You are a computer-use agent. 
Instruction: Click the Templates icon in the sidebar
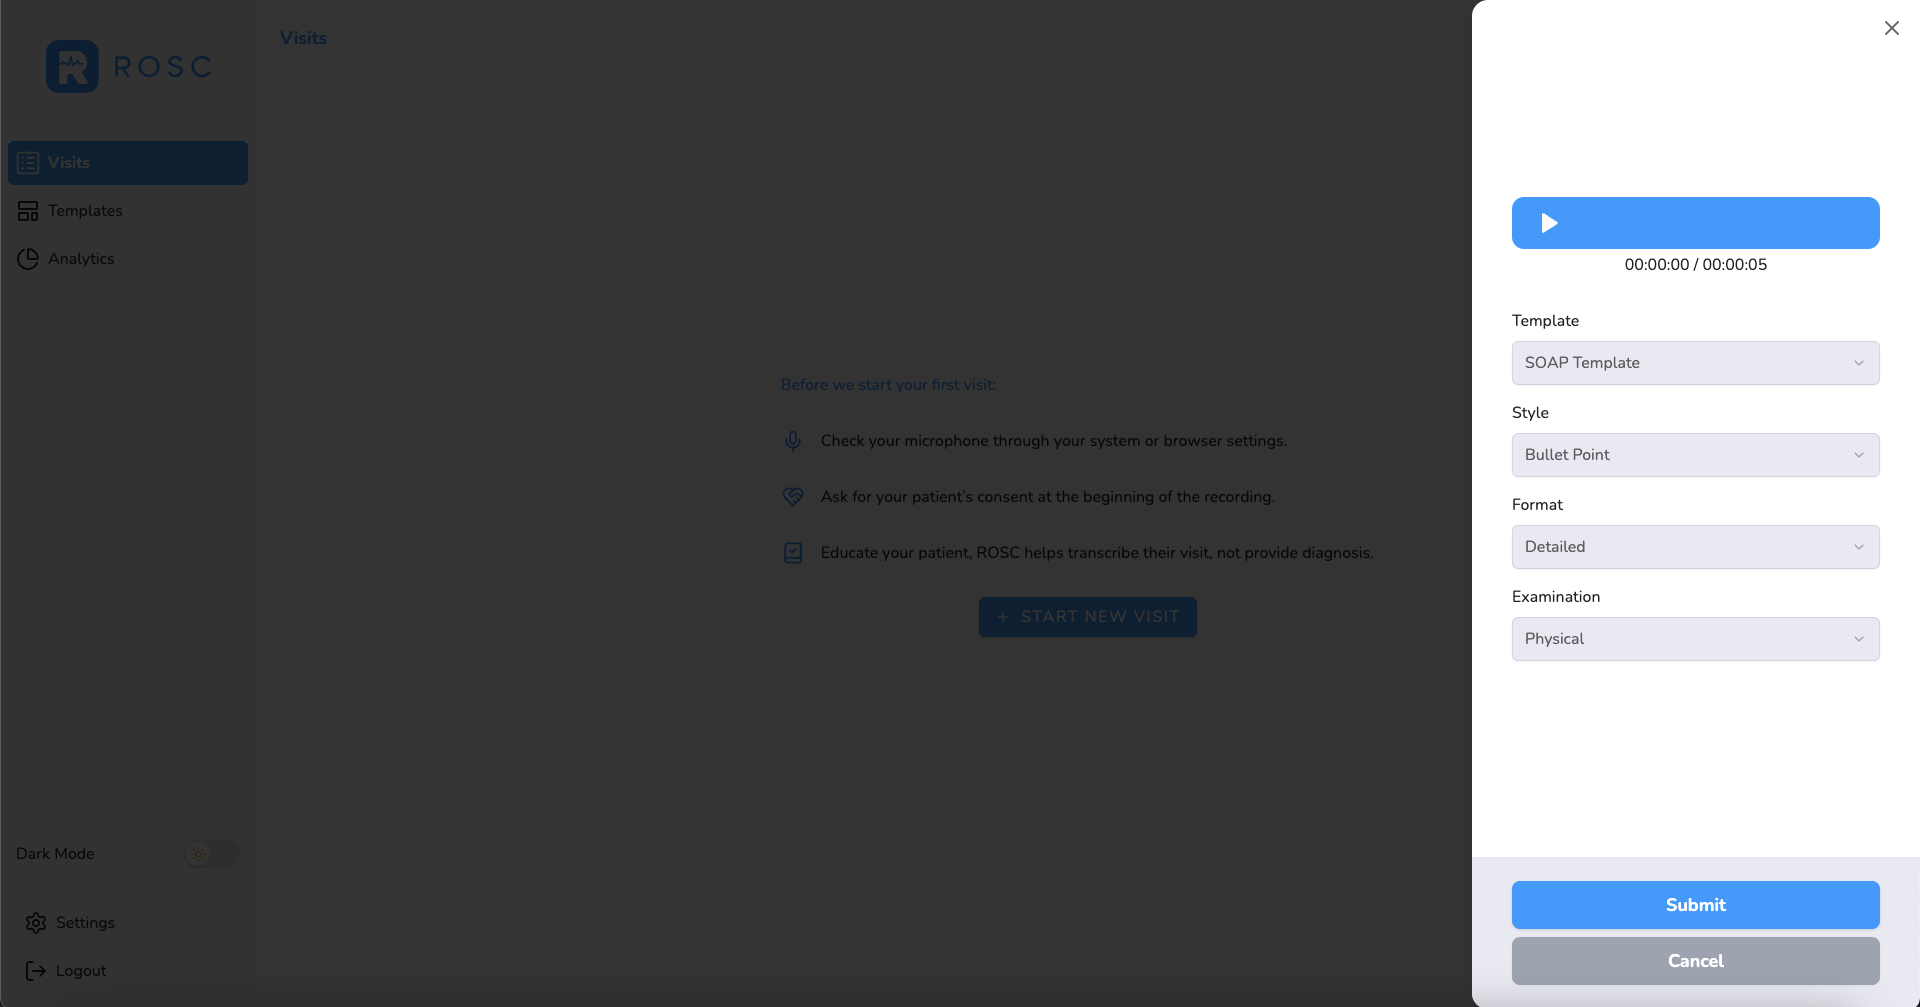tap(27, 210)
